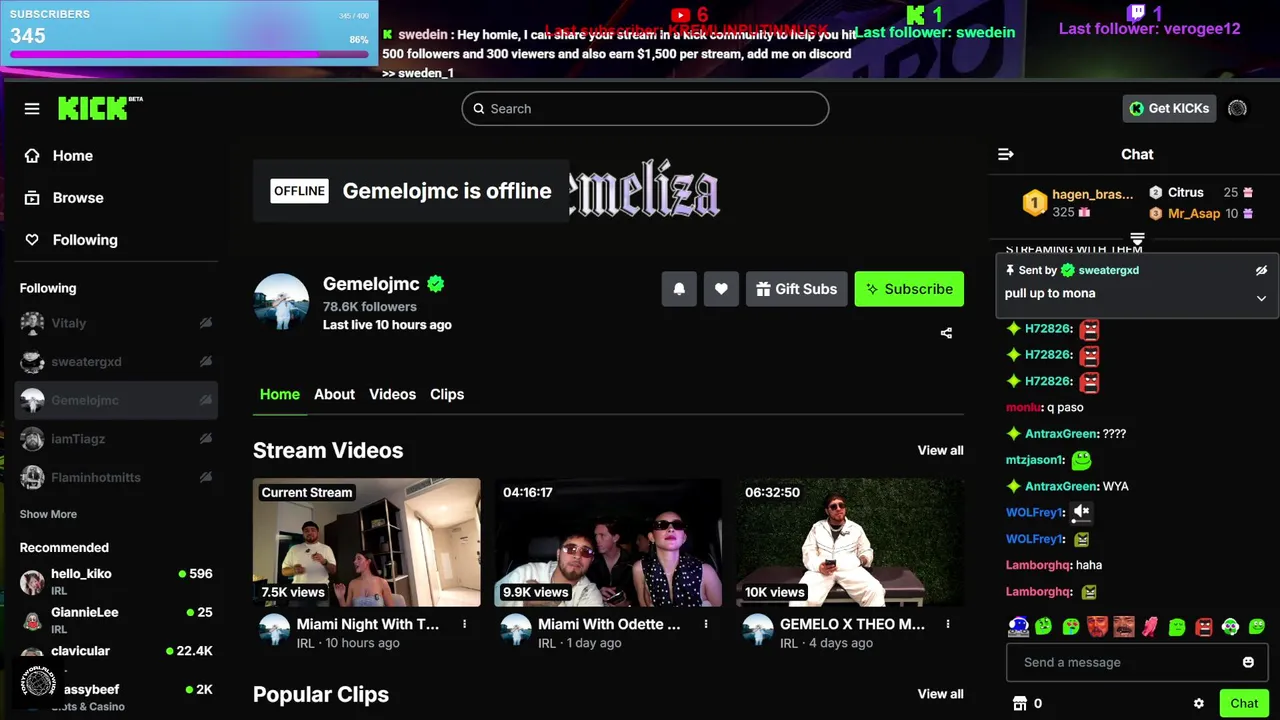Click the Browse sidebar icon
This screenshot has height=720, width=1280.
(x=32, y=198)
